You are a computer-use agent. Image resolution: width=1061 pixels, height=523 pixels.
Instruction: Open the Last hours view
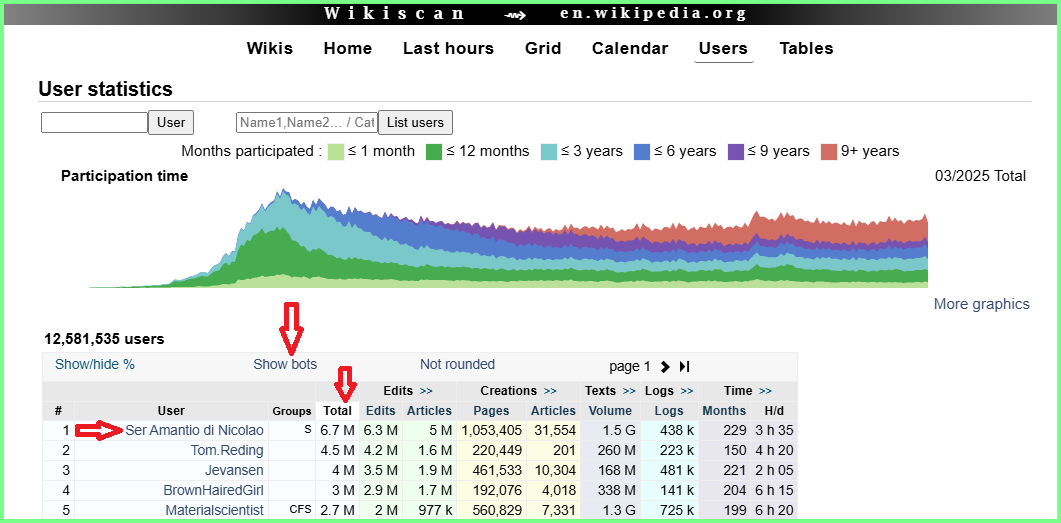click(449, 49)
